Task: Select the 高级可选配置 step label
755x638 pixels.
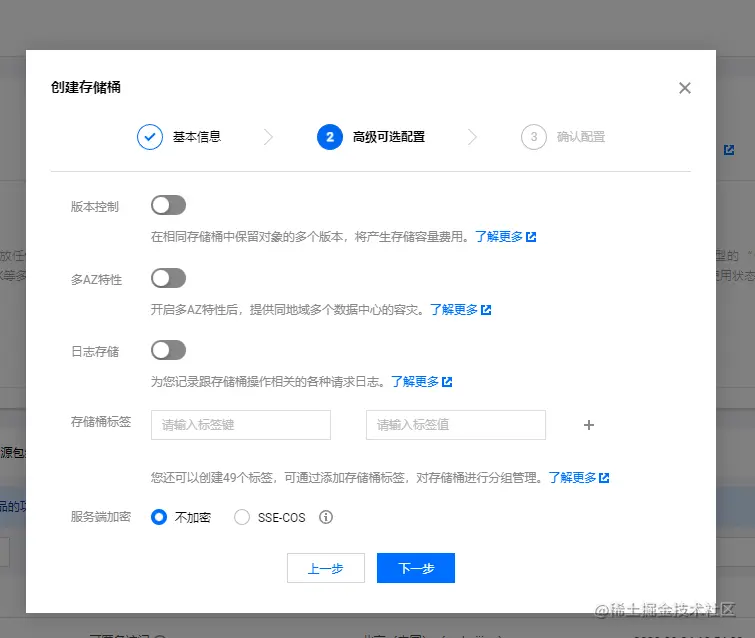Action: pos(389,137)
